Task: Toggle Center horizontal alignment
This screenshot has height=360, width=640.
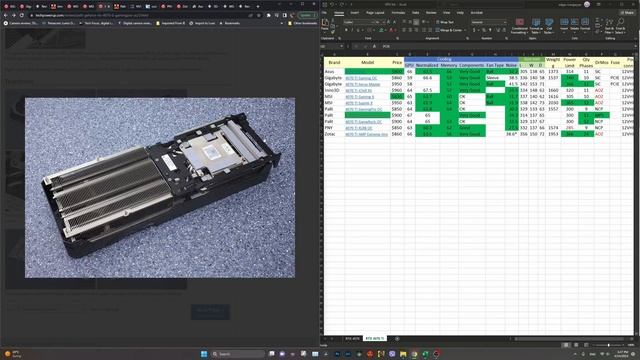Action: coord(410,30)
